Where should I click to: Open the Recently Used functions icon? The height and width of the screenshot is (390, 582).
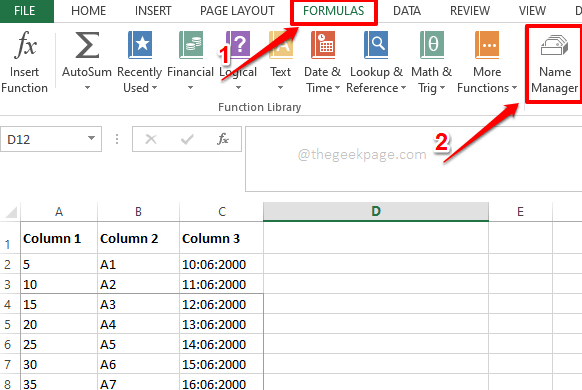coord(140,45)
